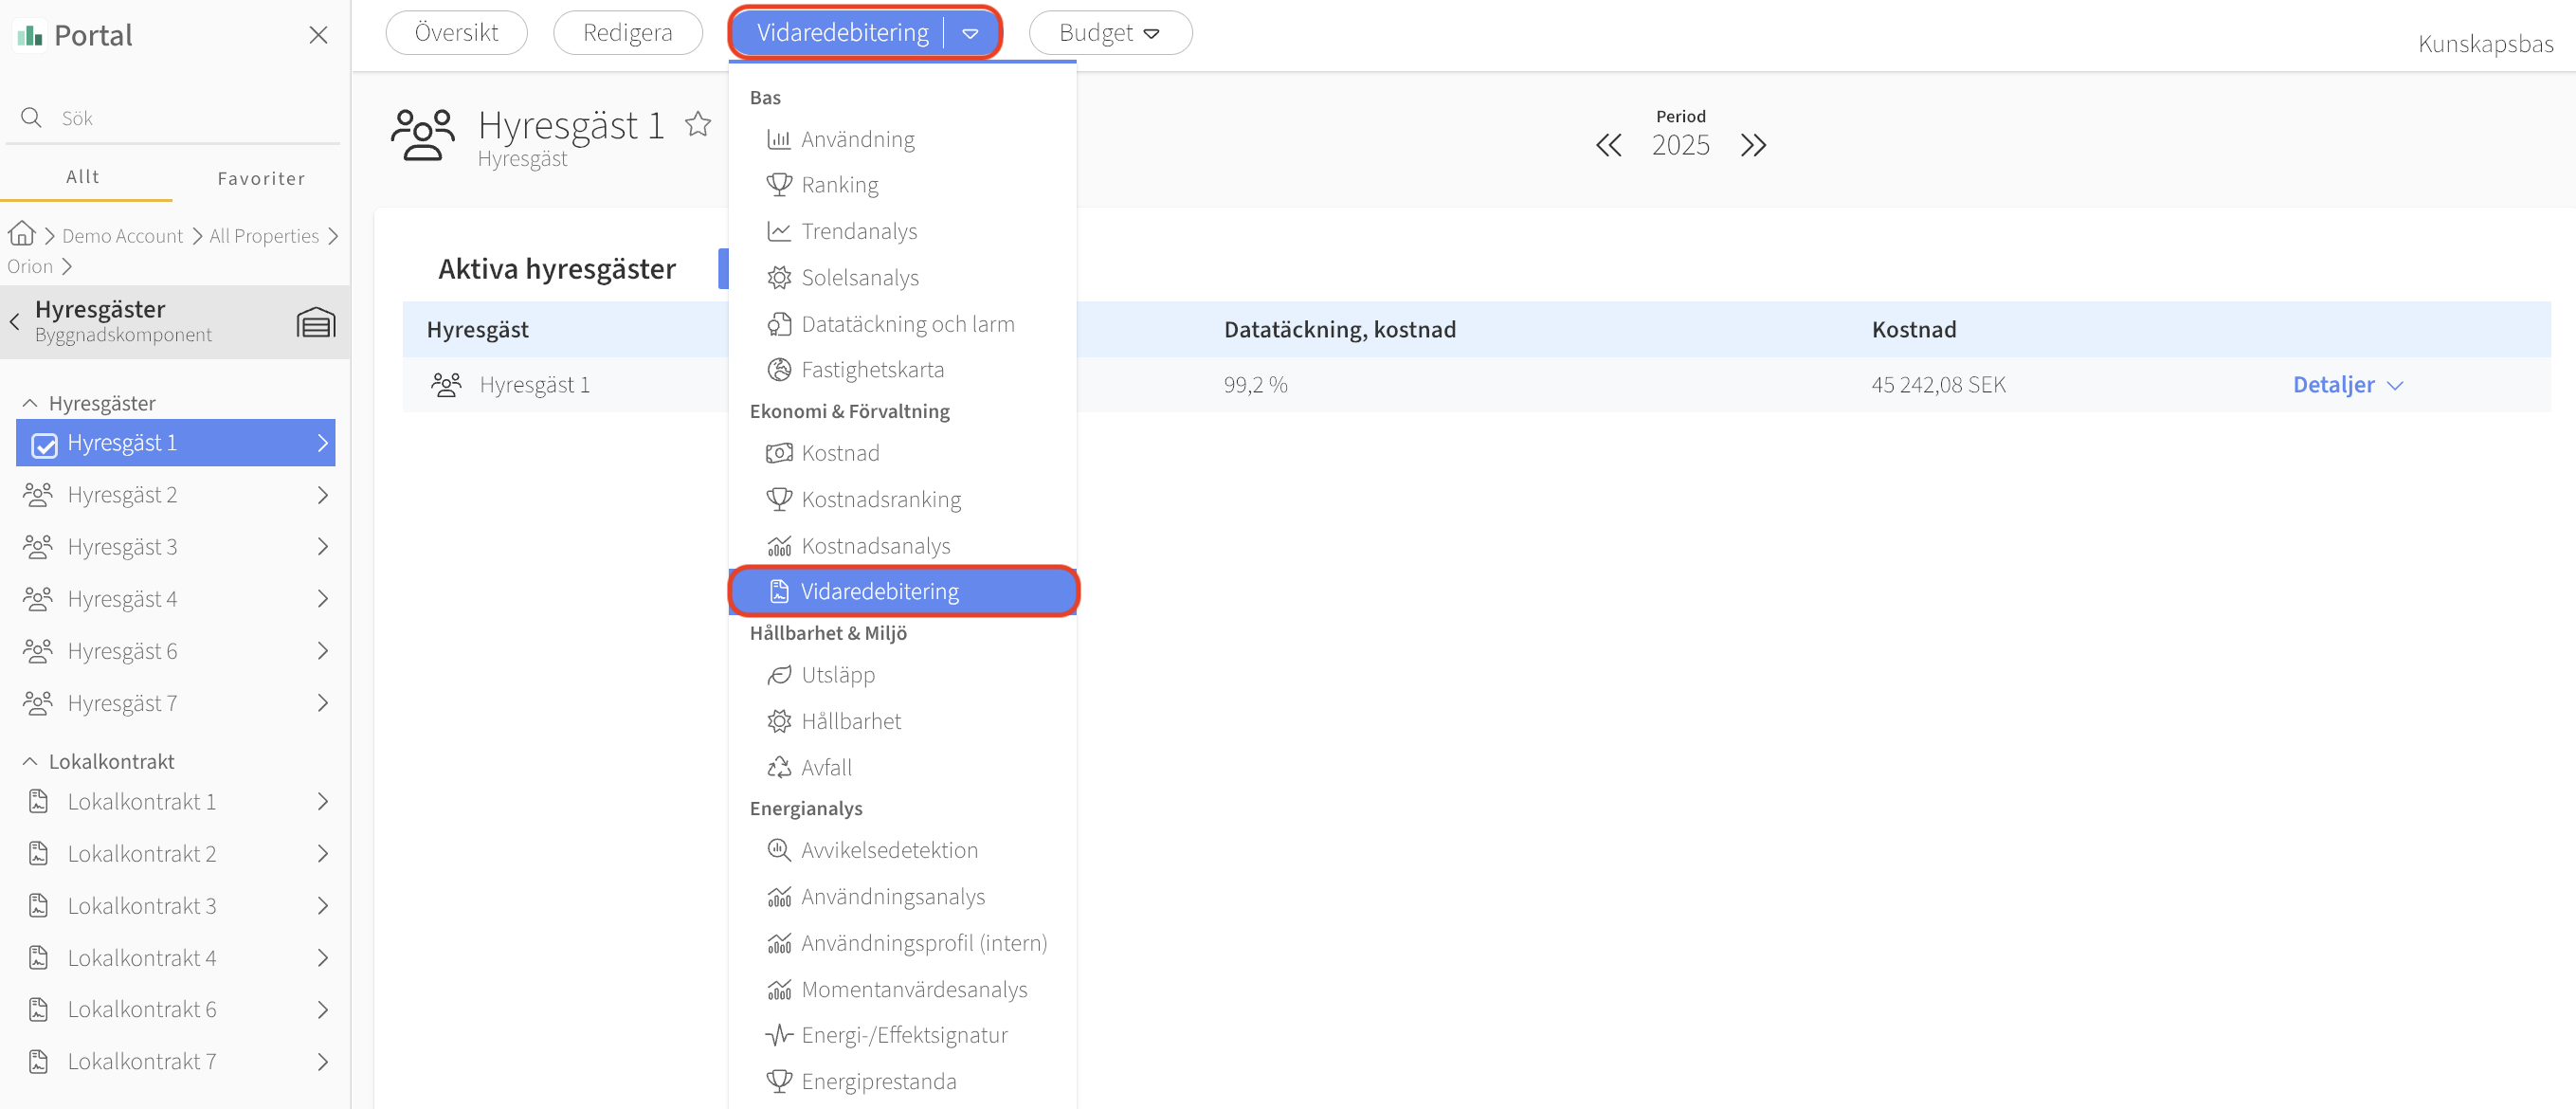Image resolution: width=2576 pixels, height=1109 pixels.
Task: Open the Budget dropdown
Action: (x=1109, y=33)
